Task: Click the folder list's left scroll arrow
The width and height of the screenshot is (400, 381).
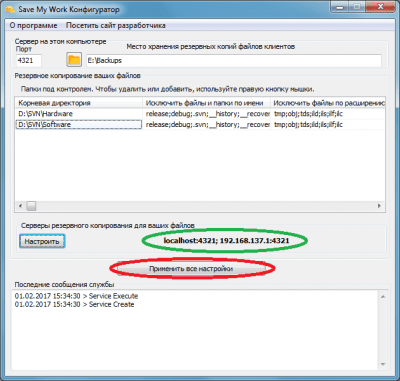Action: (20, 206)
